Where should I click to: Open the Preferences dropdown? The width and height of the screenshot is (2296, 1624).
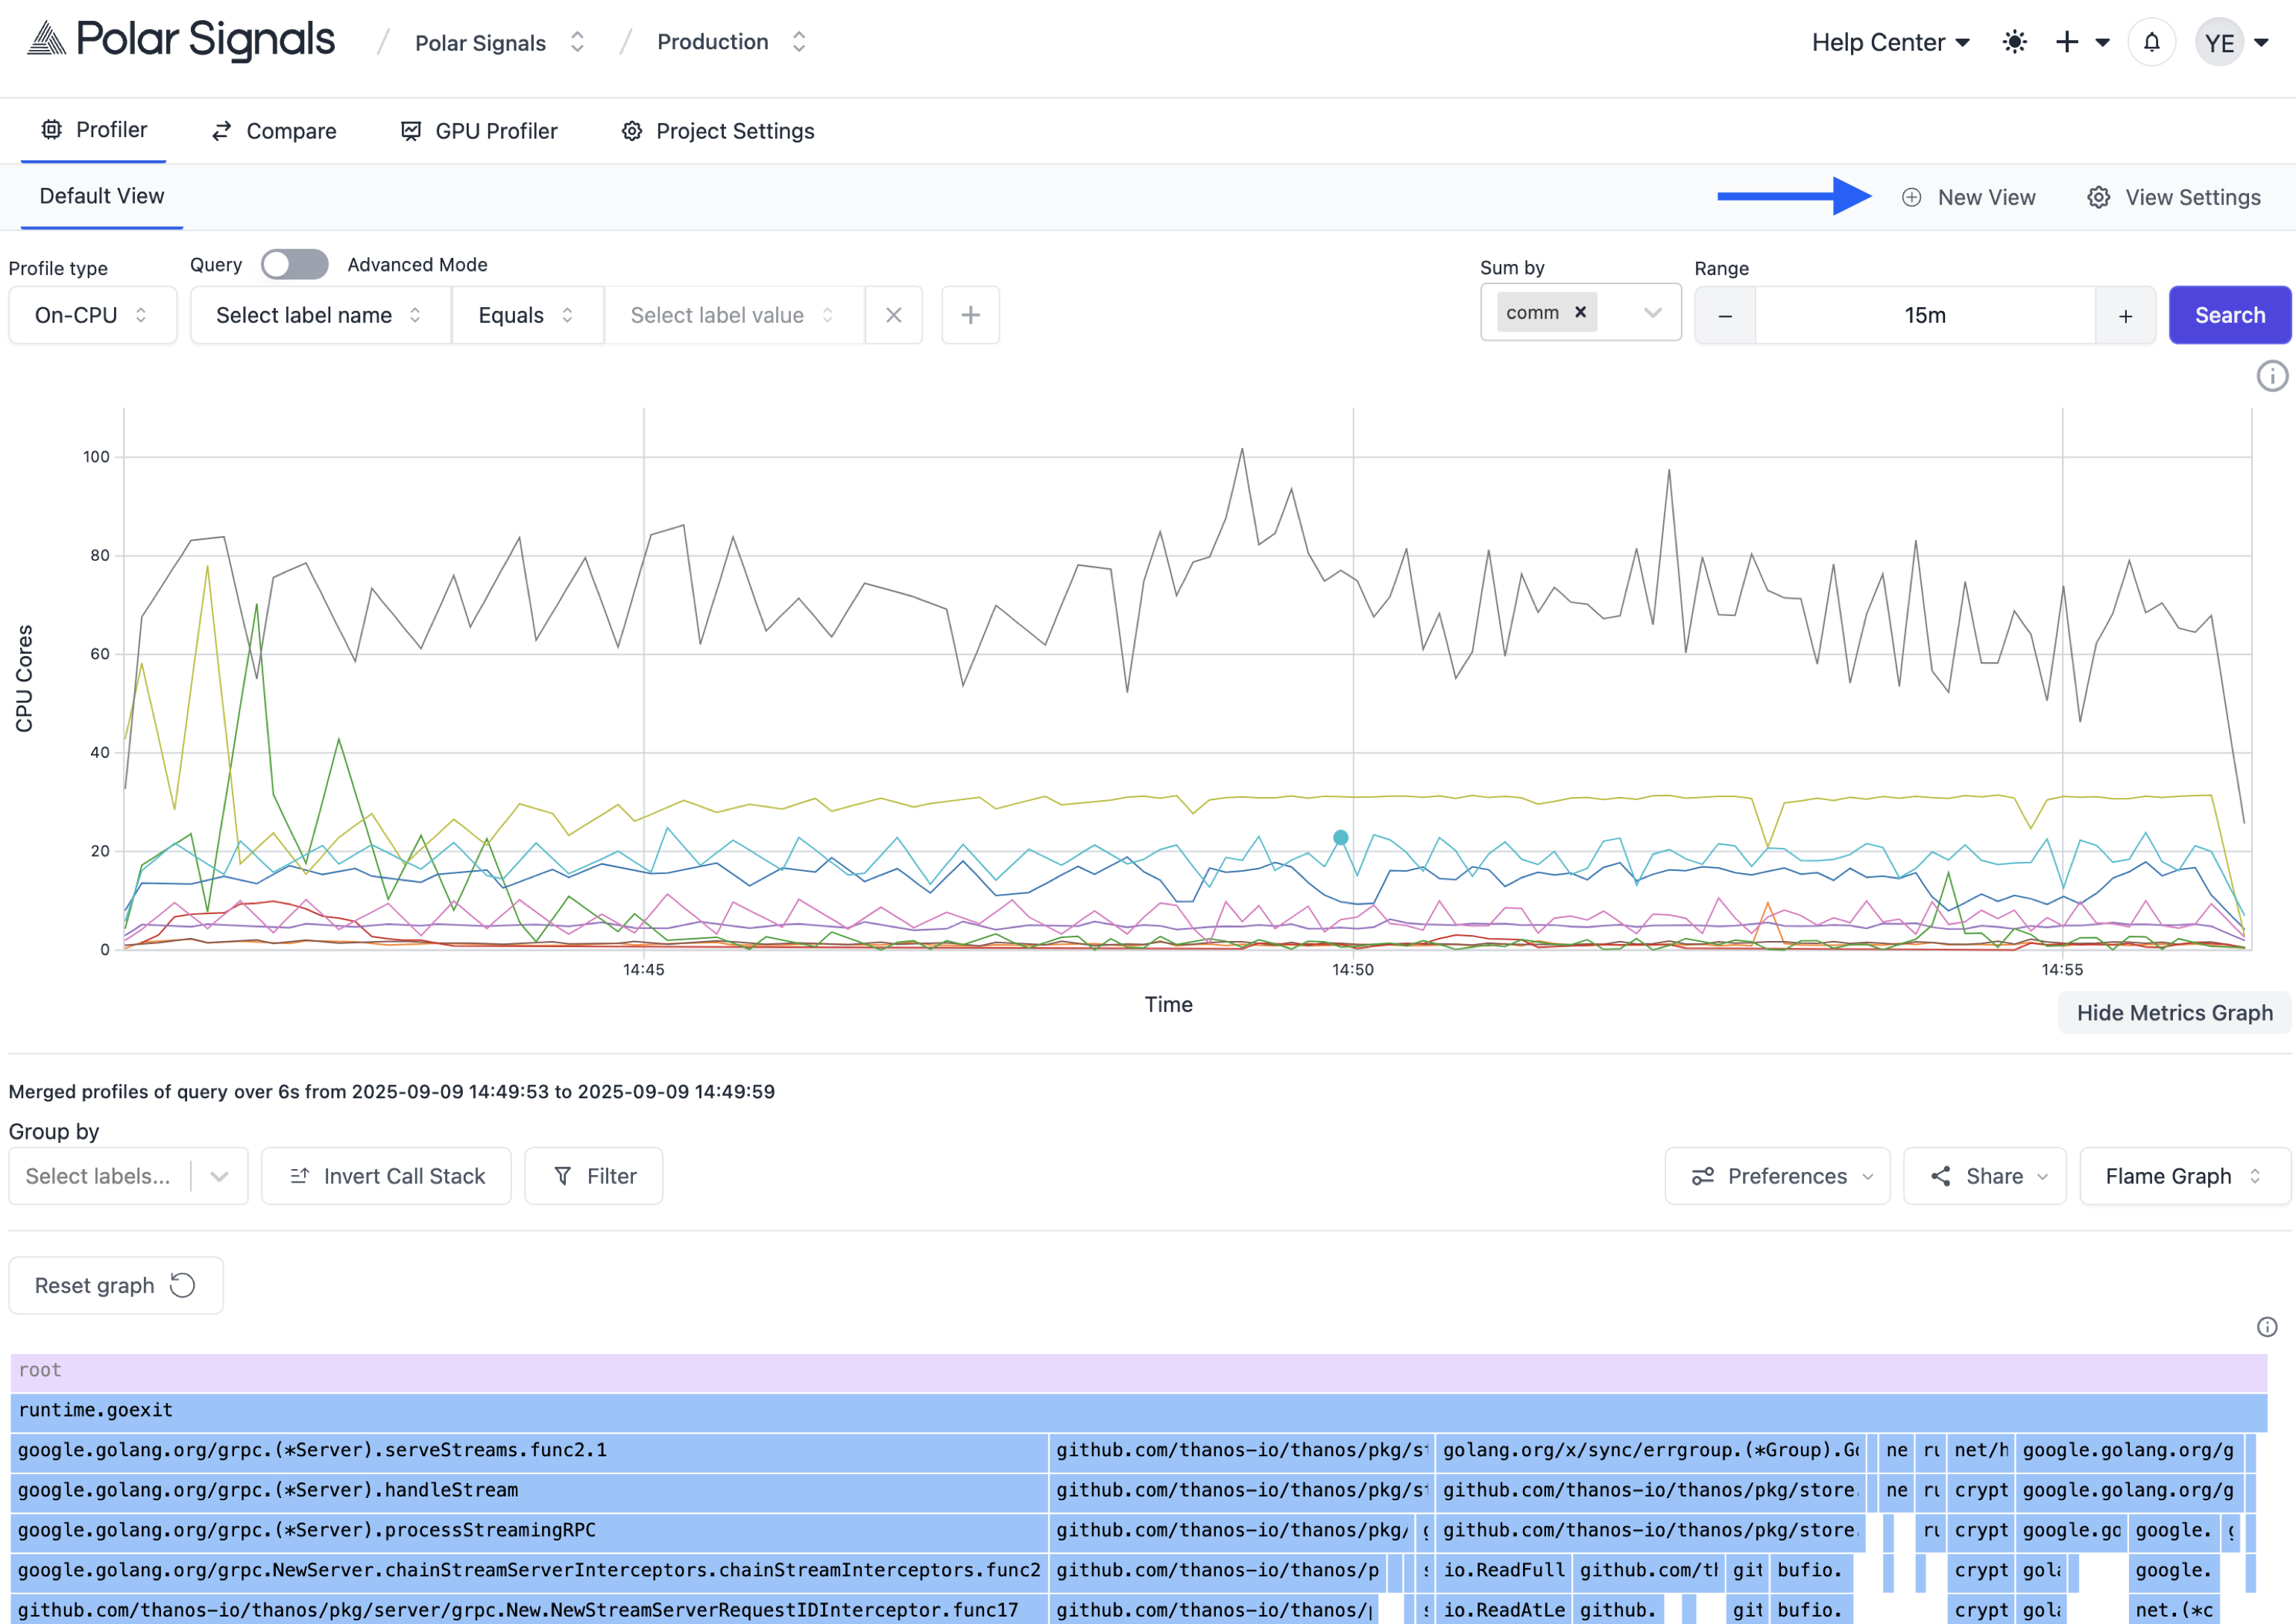tap(1777, 1176)
